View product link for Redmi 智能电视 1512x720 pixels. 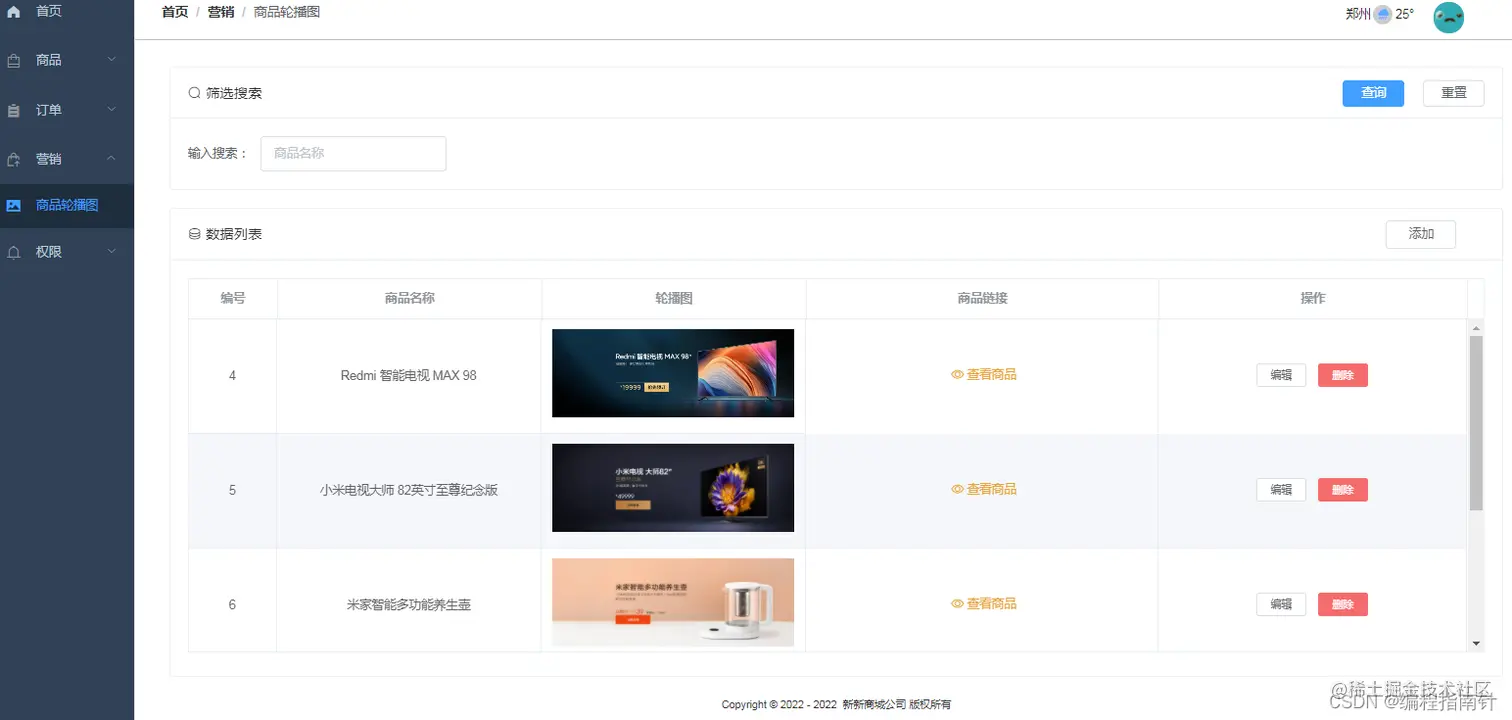(984, 375)
